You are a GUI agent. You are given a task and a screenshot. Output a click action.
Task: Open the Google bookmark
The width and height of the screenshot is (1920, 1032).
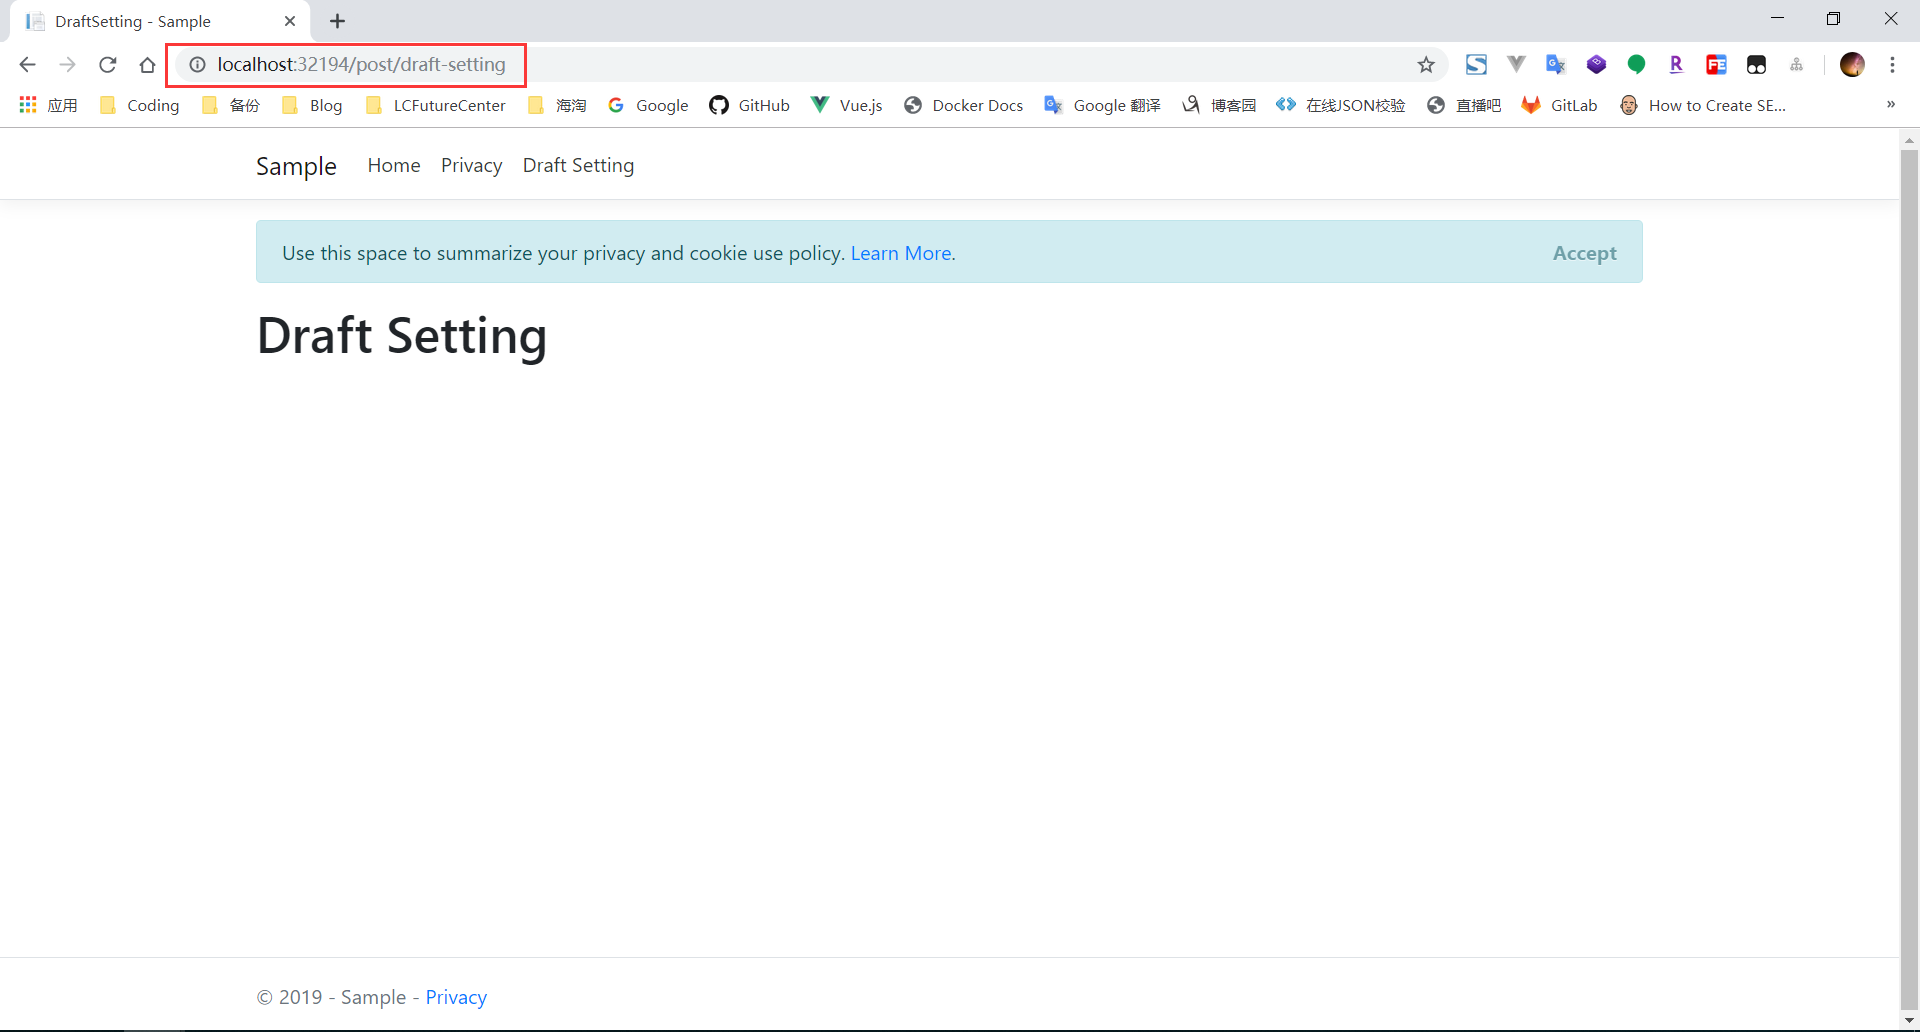tap(648, 105)
